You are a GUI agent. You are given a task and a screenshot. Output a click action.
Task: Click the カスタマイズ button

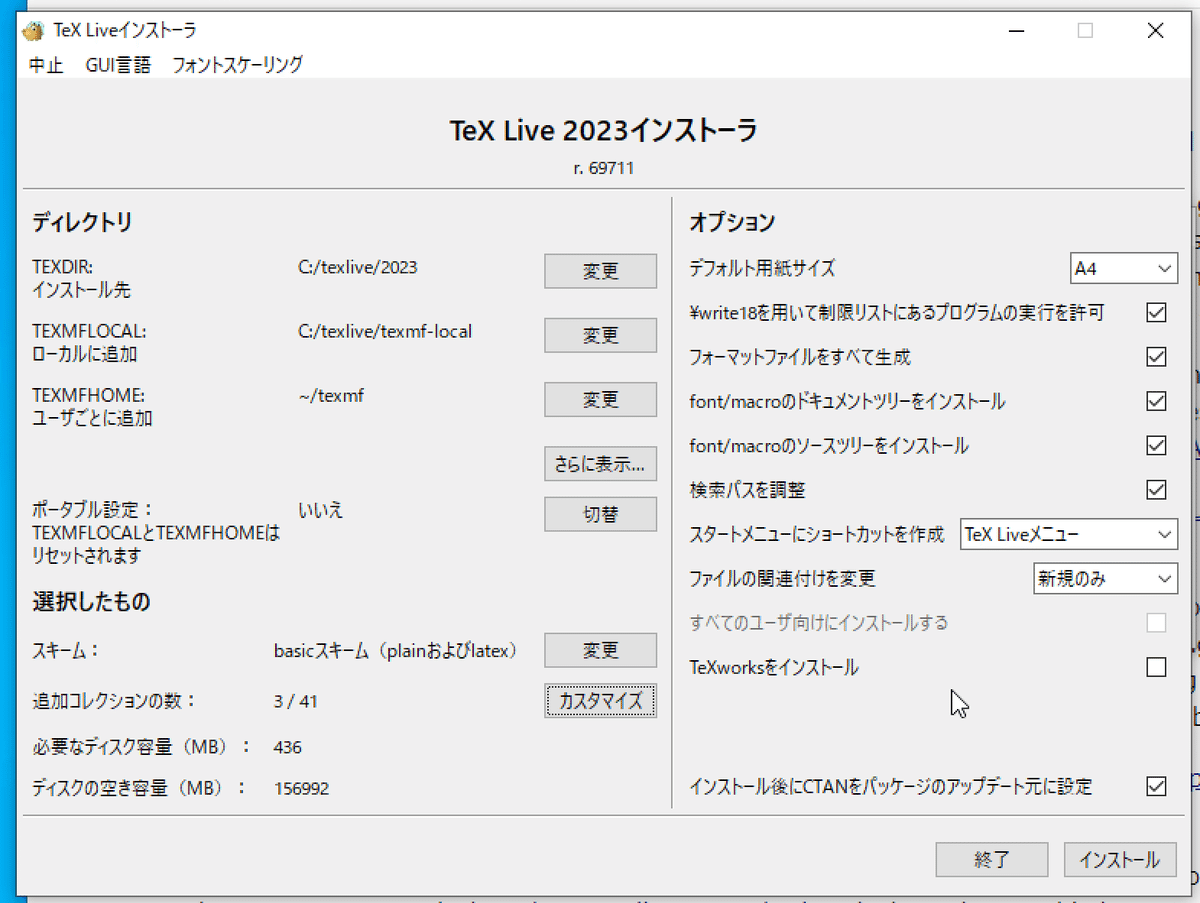coord(600,701)
